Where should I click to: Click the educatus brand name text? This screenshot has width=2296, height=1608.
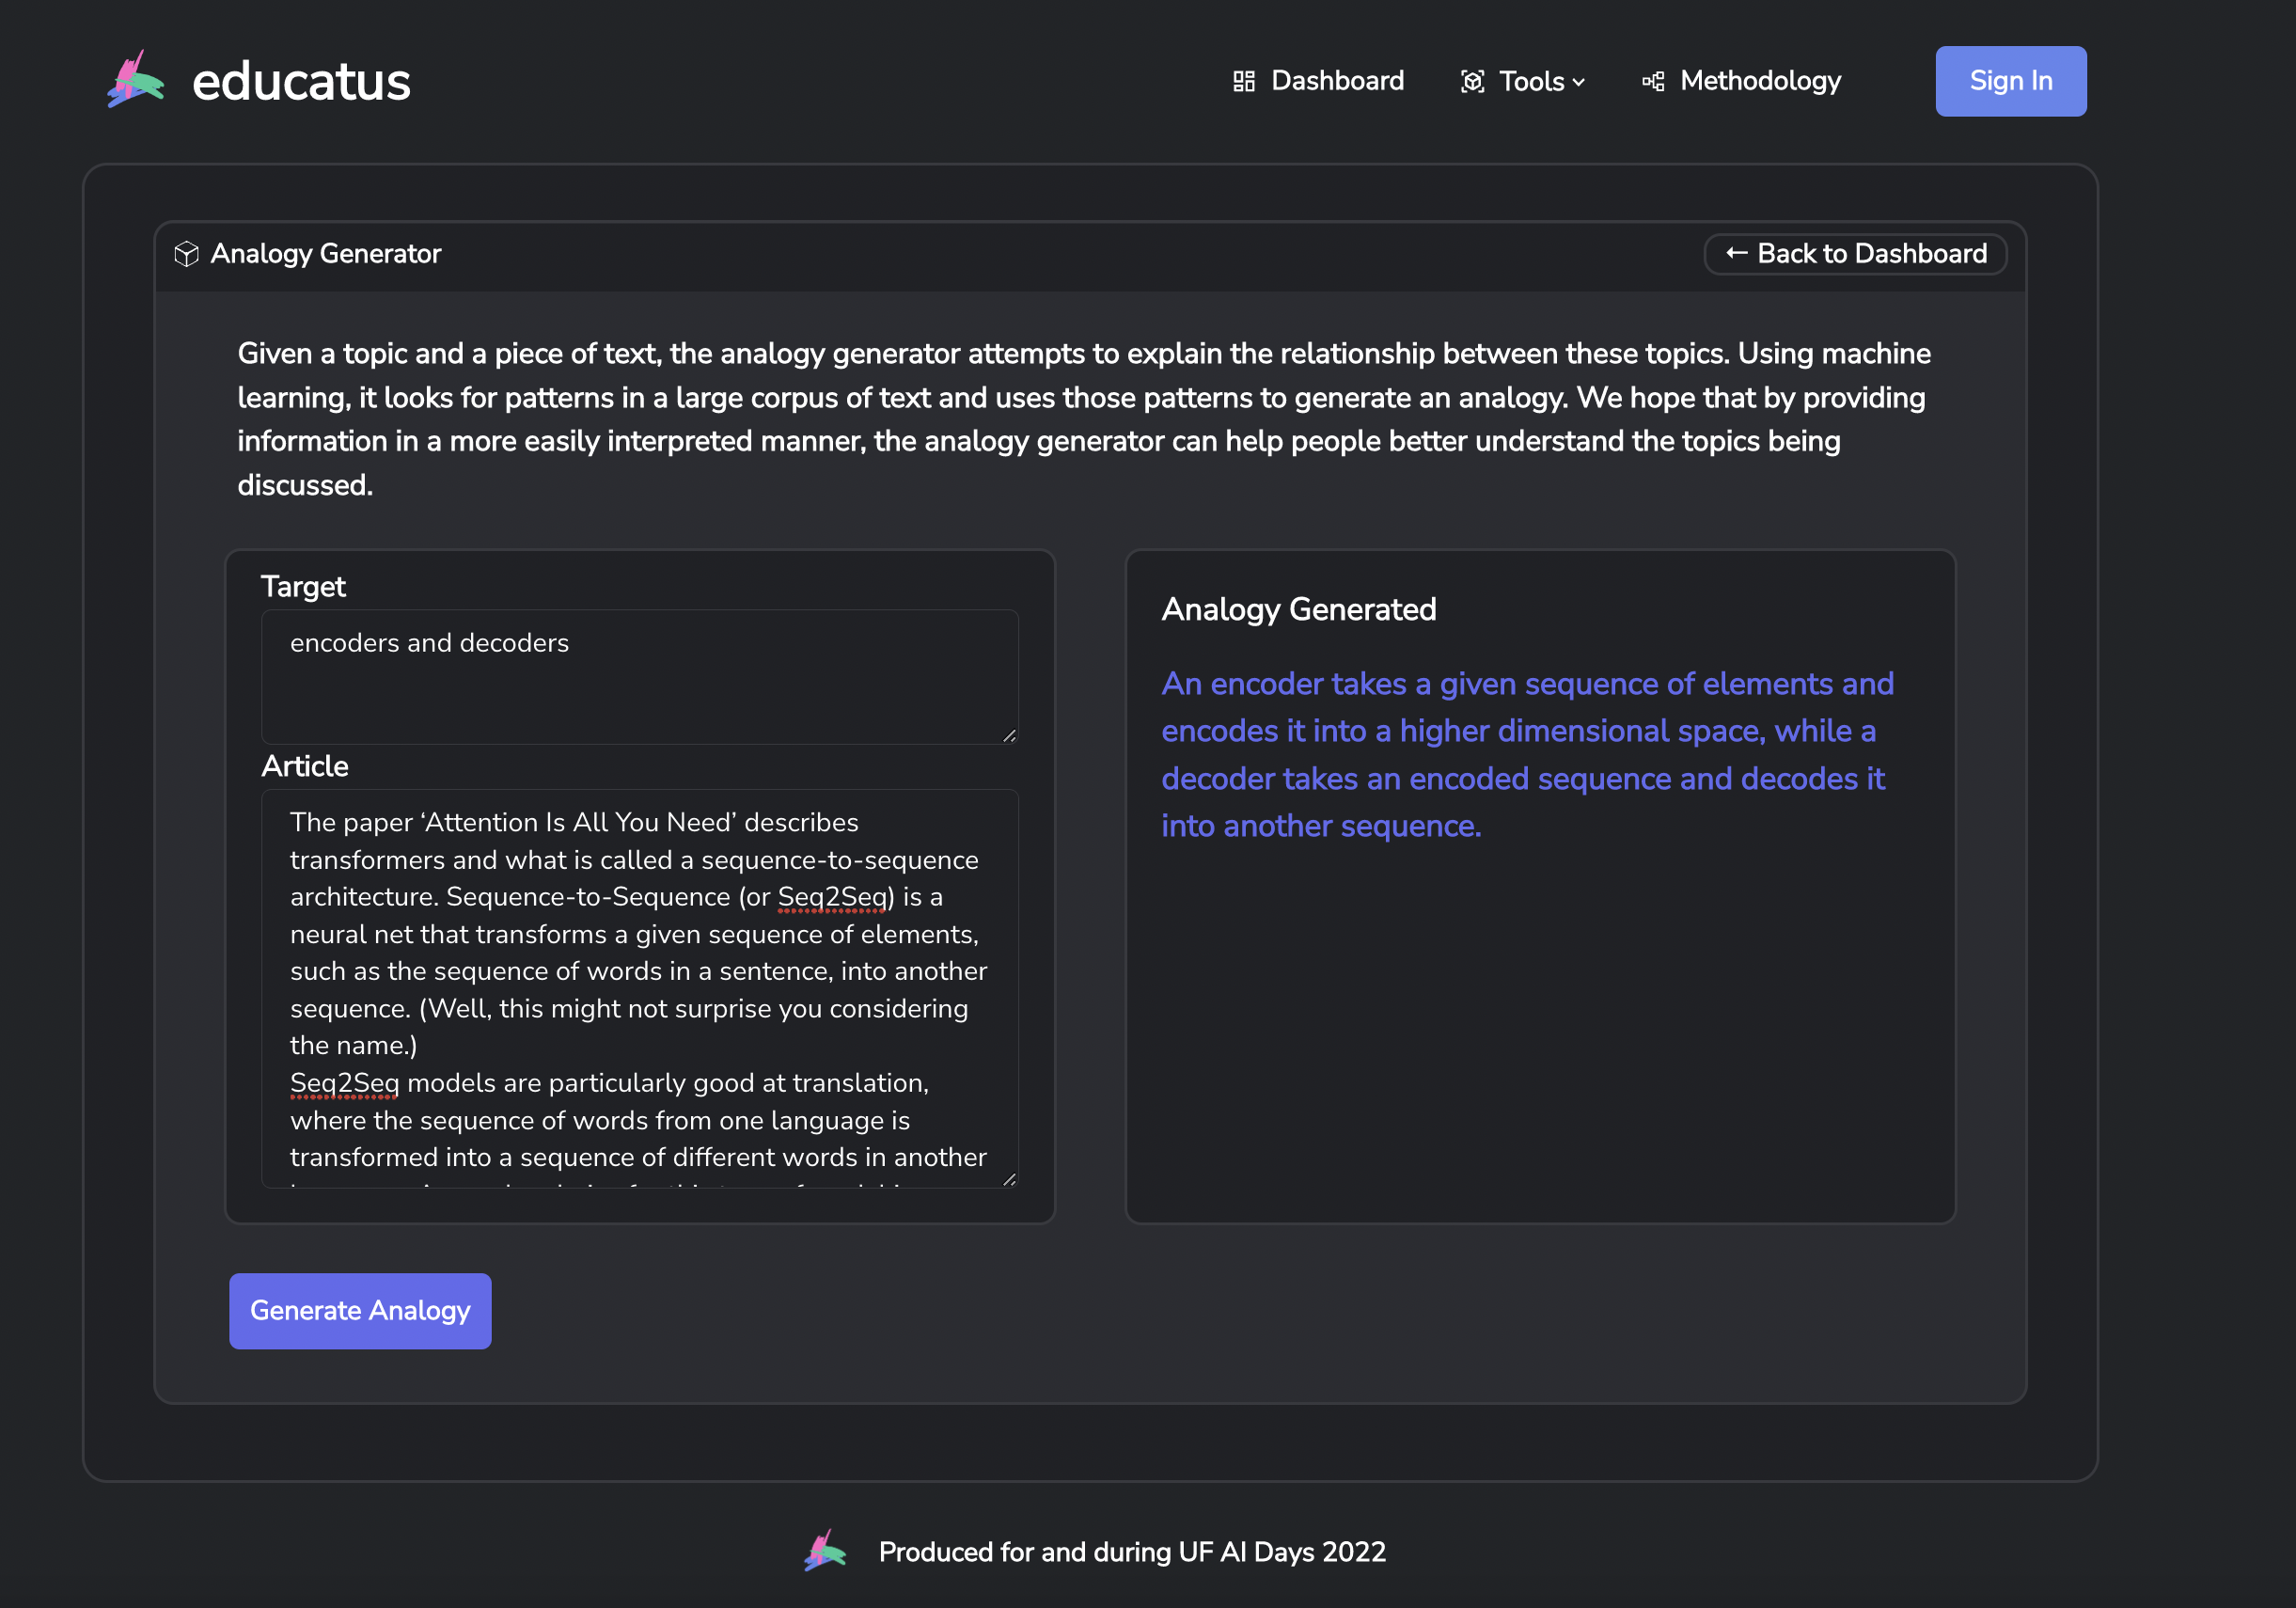[x=301, y=81]
